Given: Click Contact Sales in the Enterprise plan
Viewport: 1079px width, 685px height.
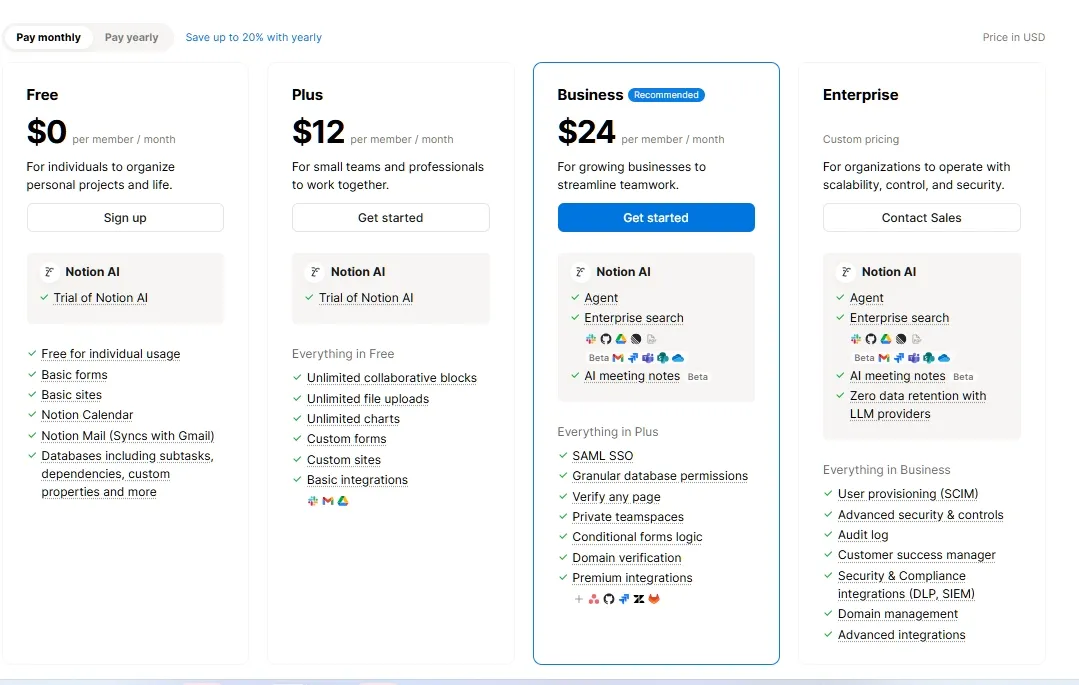Looking at the screenshot, I should (x=921, y=217).
